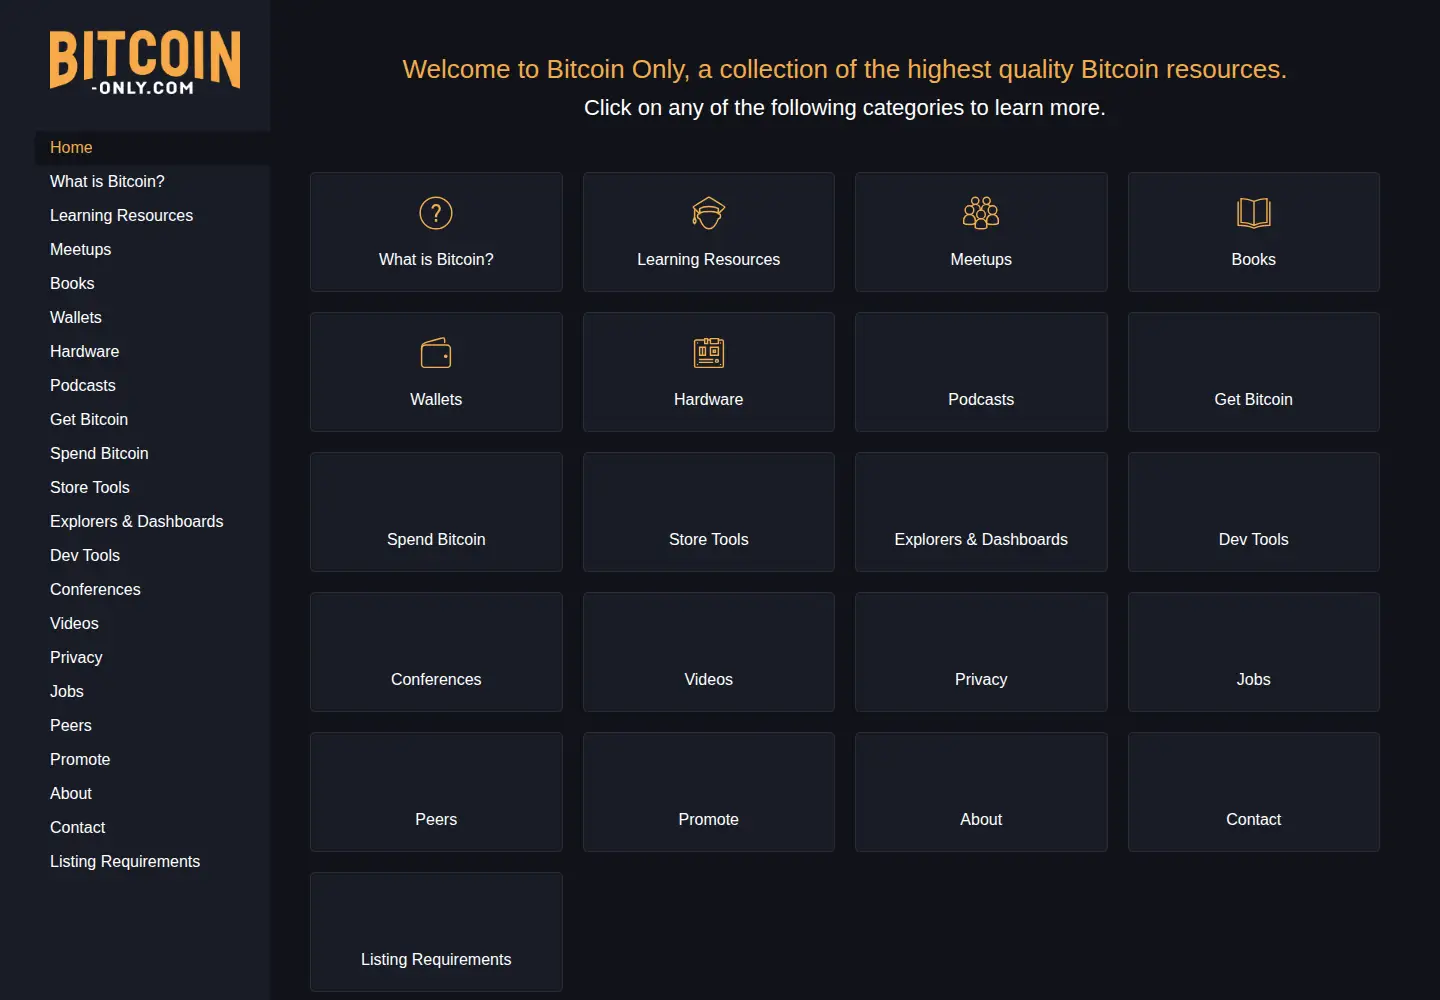Open the Listing Requirements card
Screen dimensions: 1440x1000
(436, 932)
